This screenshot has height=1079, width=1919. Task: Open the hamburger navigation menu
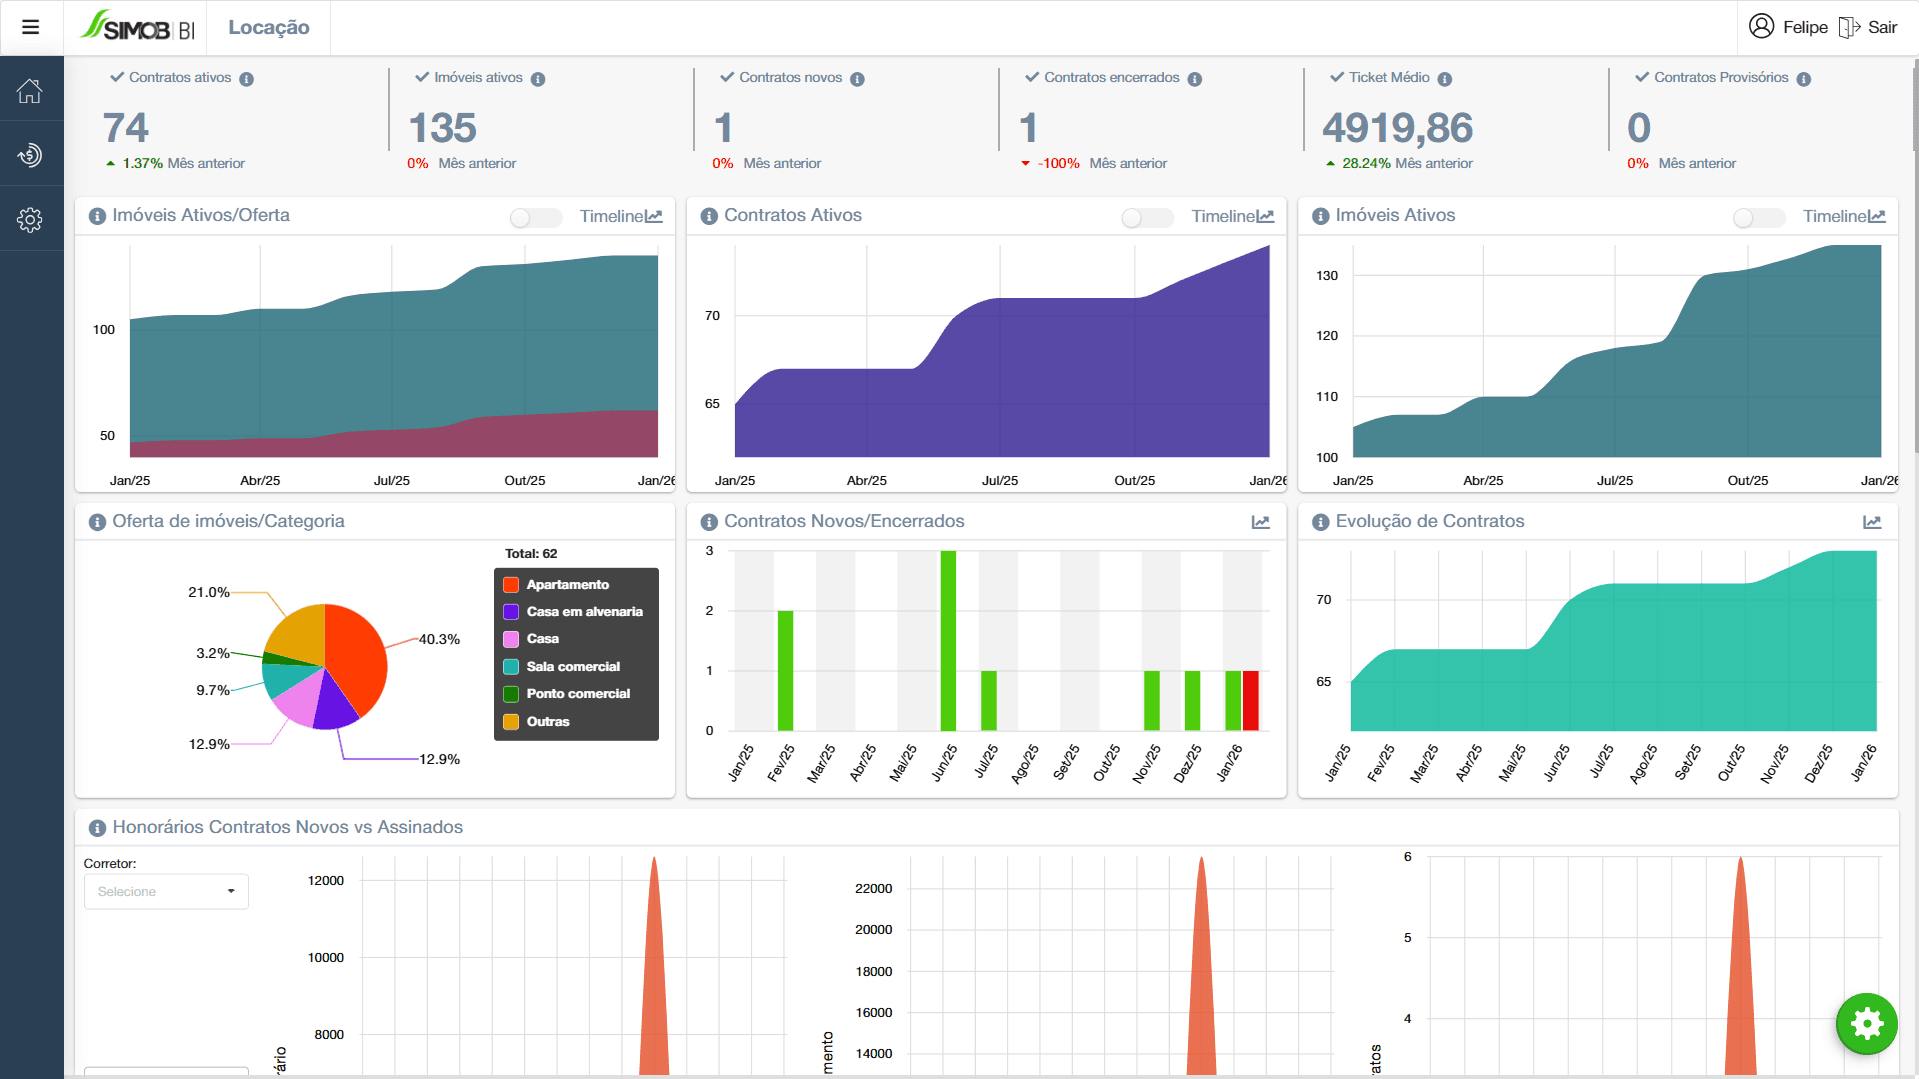click(x=30, y=27)
